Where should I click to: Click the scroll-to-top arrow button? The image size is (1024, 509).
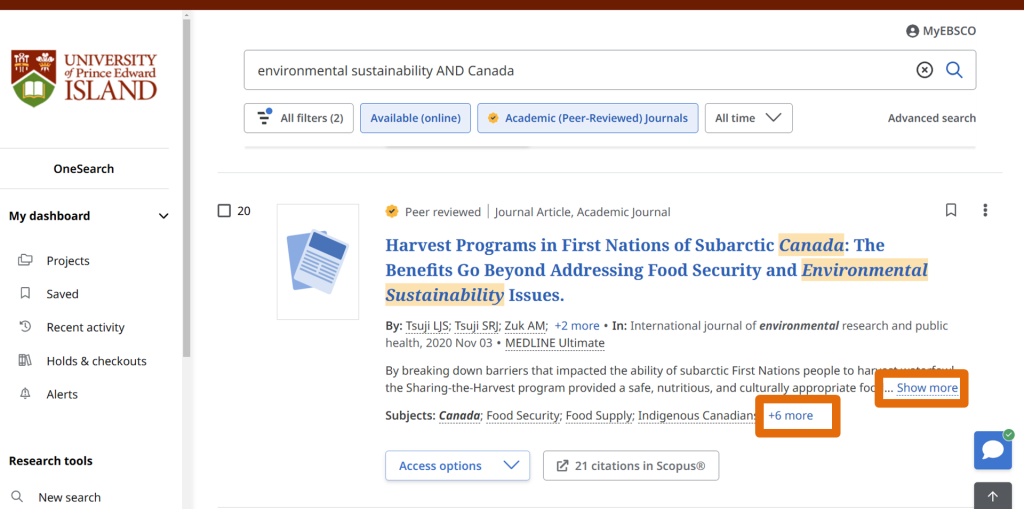(992, 496)
